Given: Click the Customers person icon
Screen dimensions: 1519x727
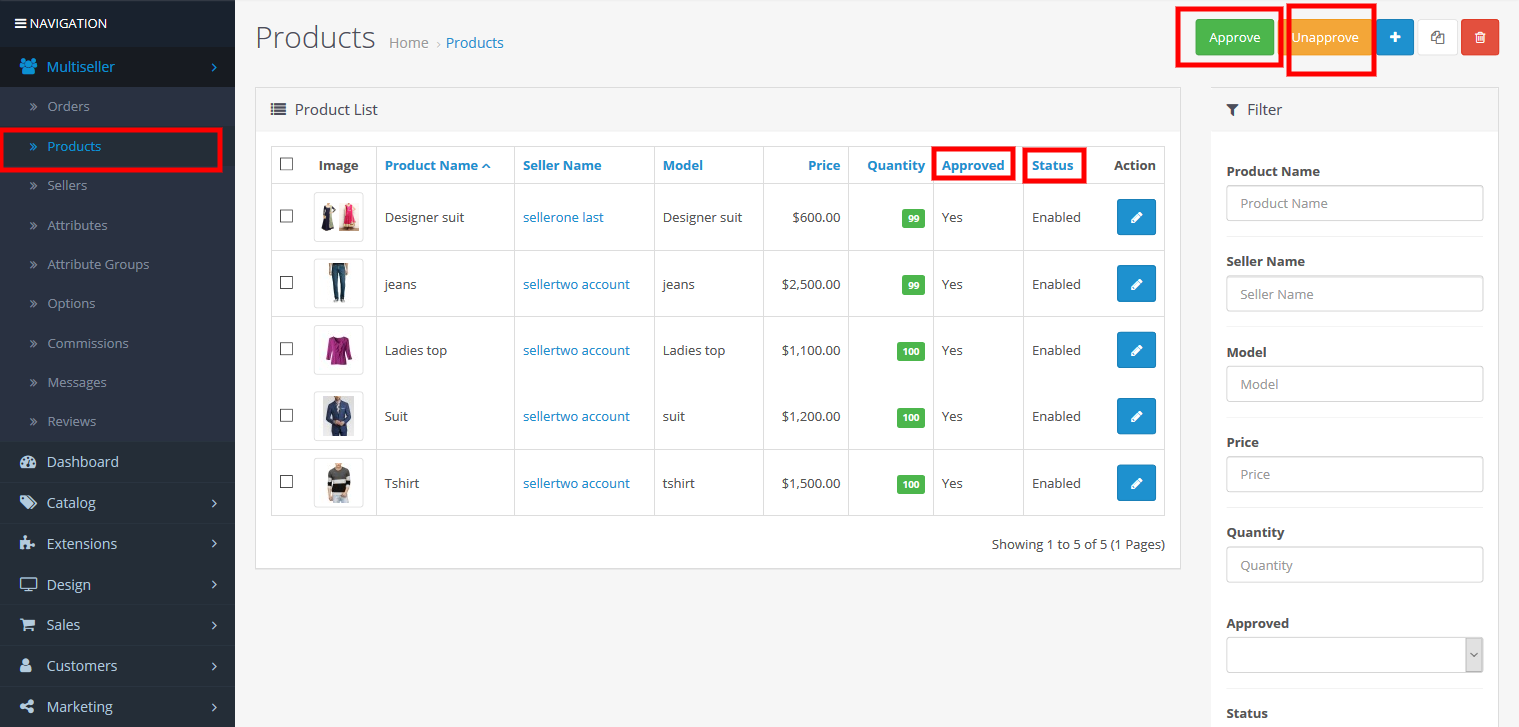Looking at the screenshot, I should tap(27, 666).
